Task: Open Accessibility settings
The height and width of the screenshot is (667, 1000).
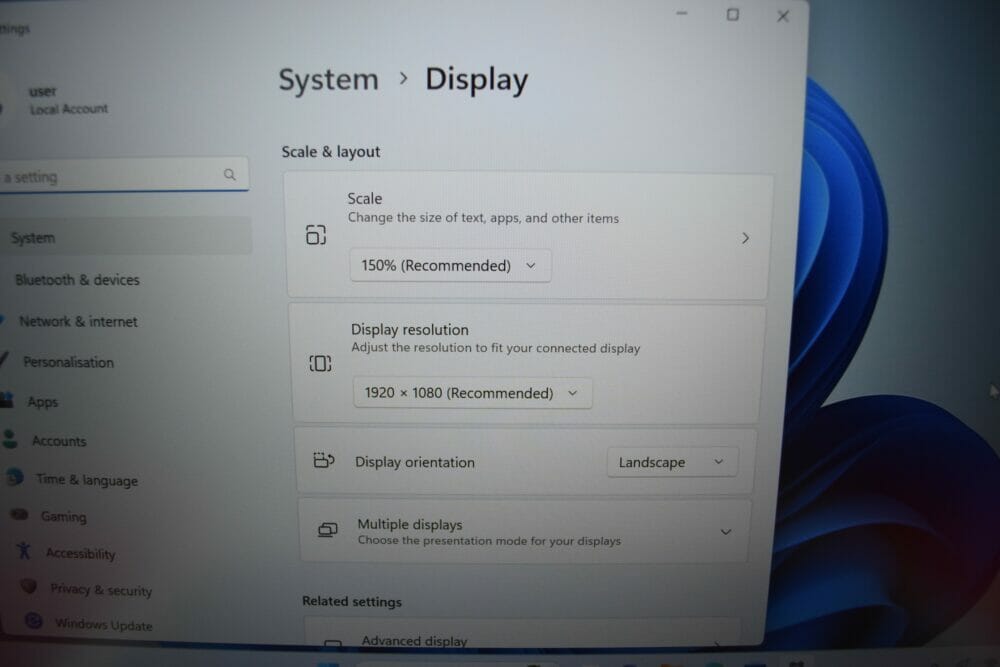Action: [80, 553]
